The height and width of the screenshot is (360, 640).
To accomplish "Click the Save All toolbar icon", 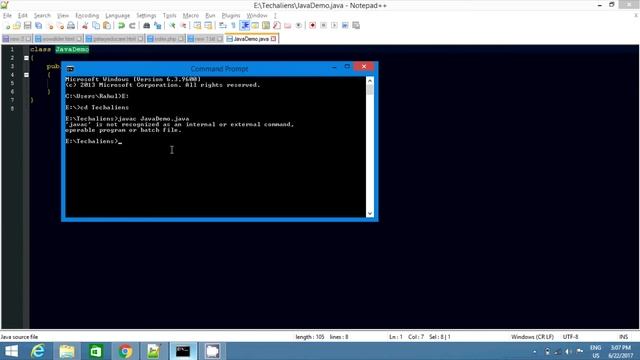I will [38, 26].
